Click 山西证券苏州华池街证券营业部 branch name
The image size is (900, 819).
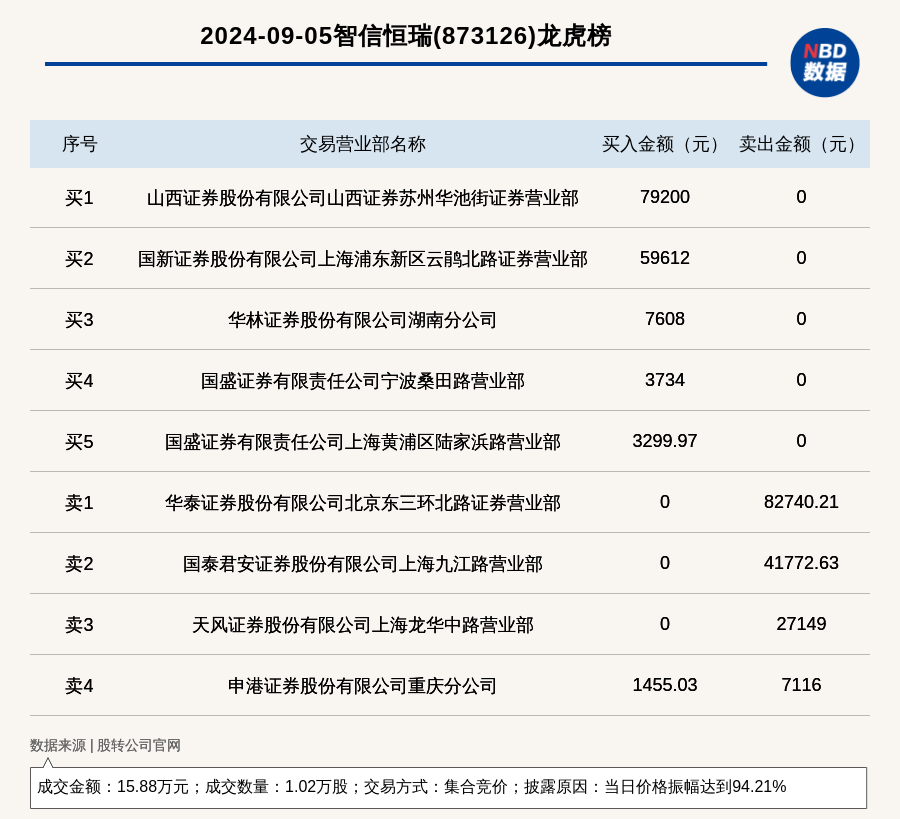tap(363, 198)
